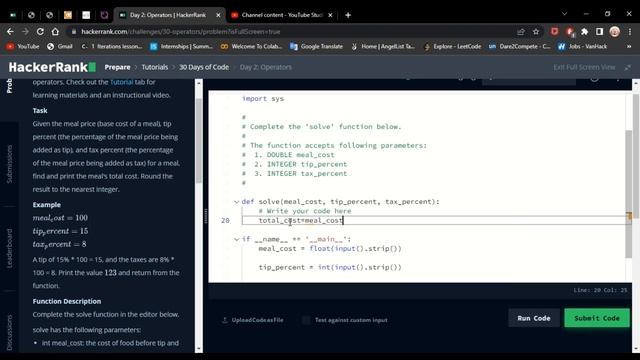This screenshot has width=640, height=360.
Task: Select the Day 2: Operators HackerRank tab
Action: click(x=168, y=15)
